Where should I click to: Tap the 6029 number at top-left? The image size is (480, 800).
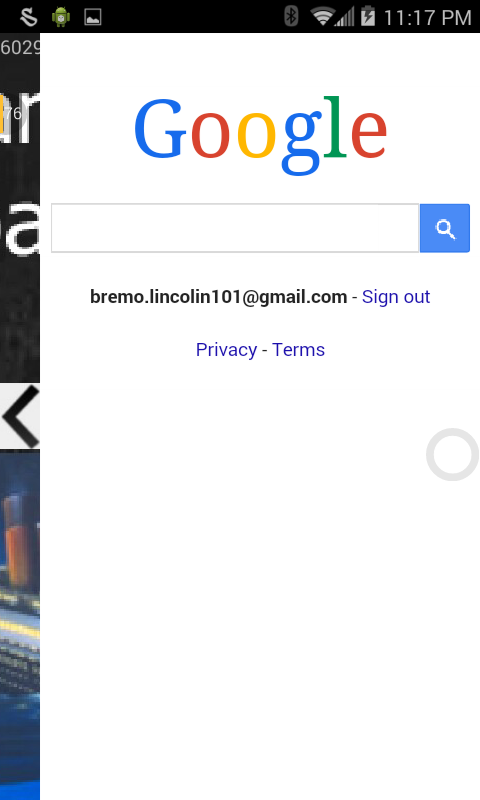20,47
